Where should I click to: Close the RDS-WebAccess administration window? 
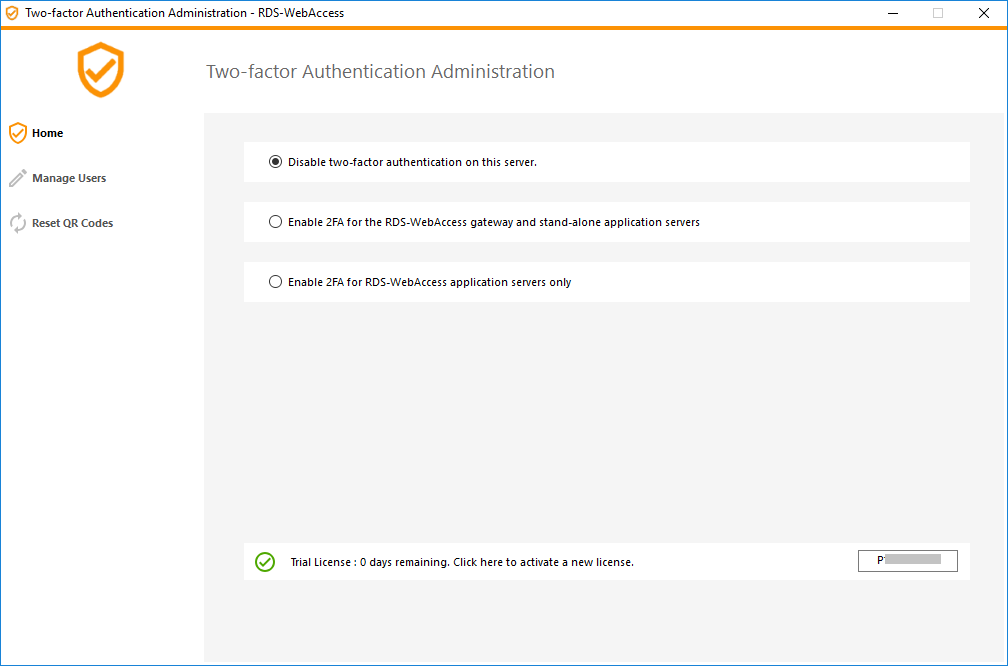984,13
